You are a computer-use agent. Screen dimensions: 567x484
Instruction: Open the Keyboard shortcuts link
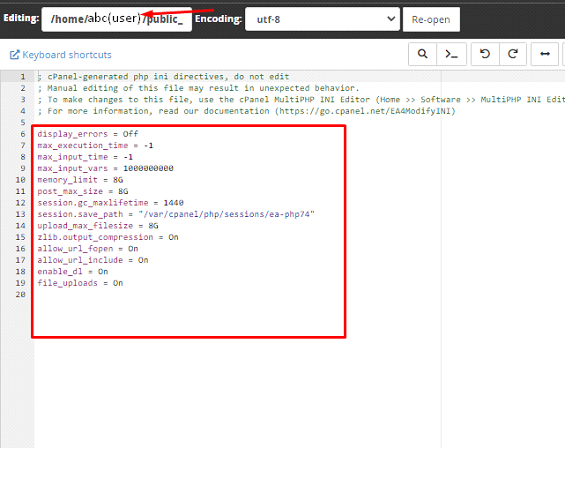click(67, 55)
